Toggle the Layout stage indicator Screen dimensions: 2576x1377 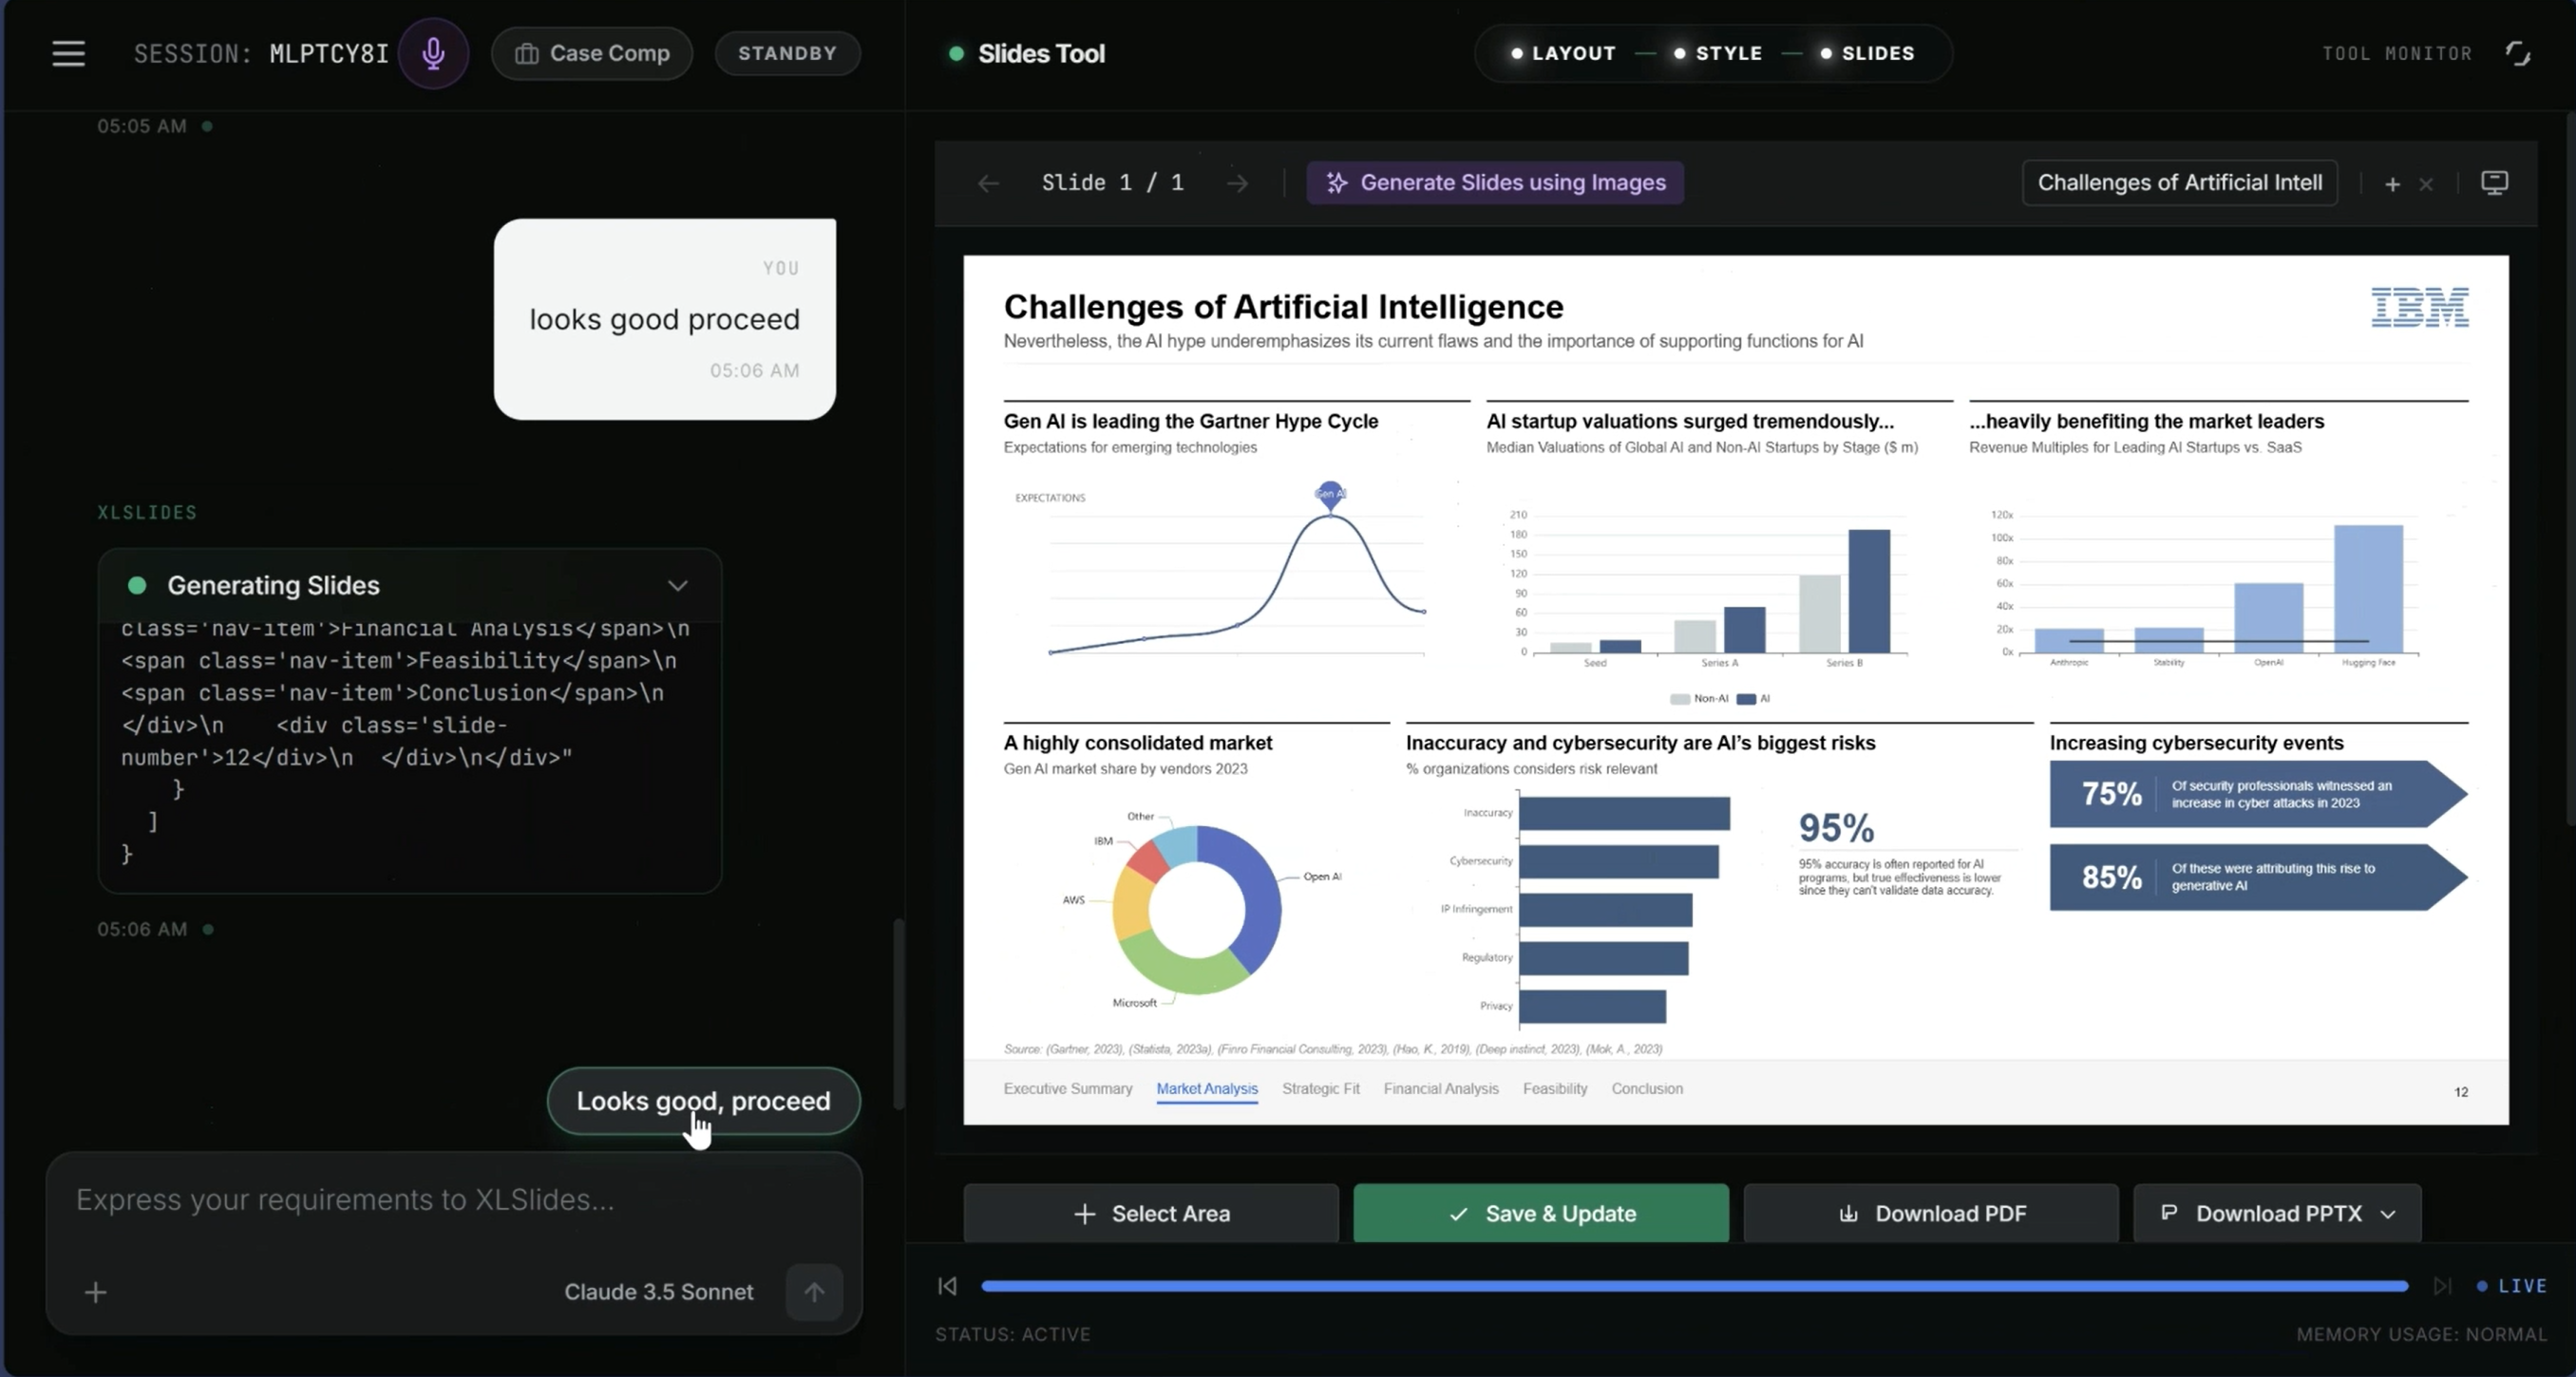(1562, 53)
